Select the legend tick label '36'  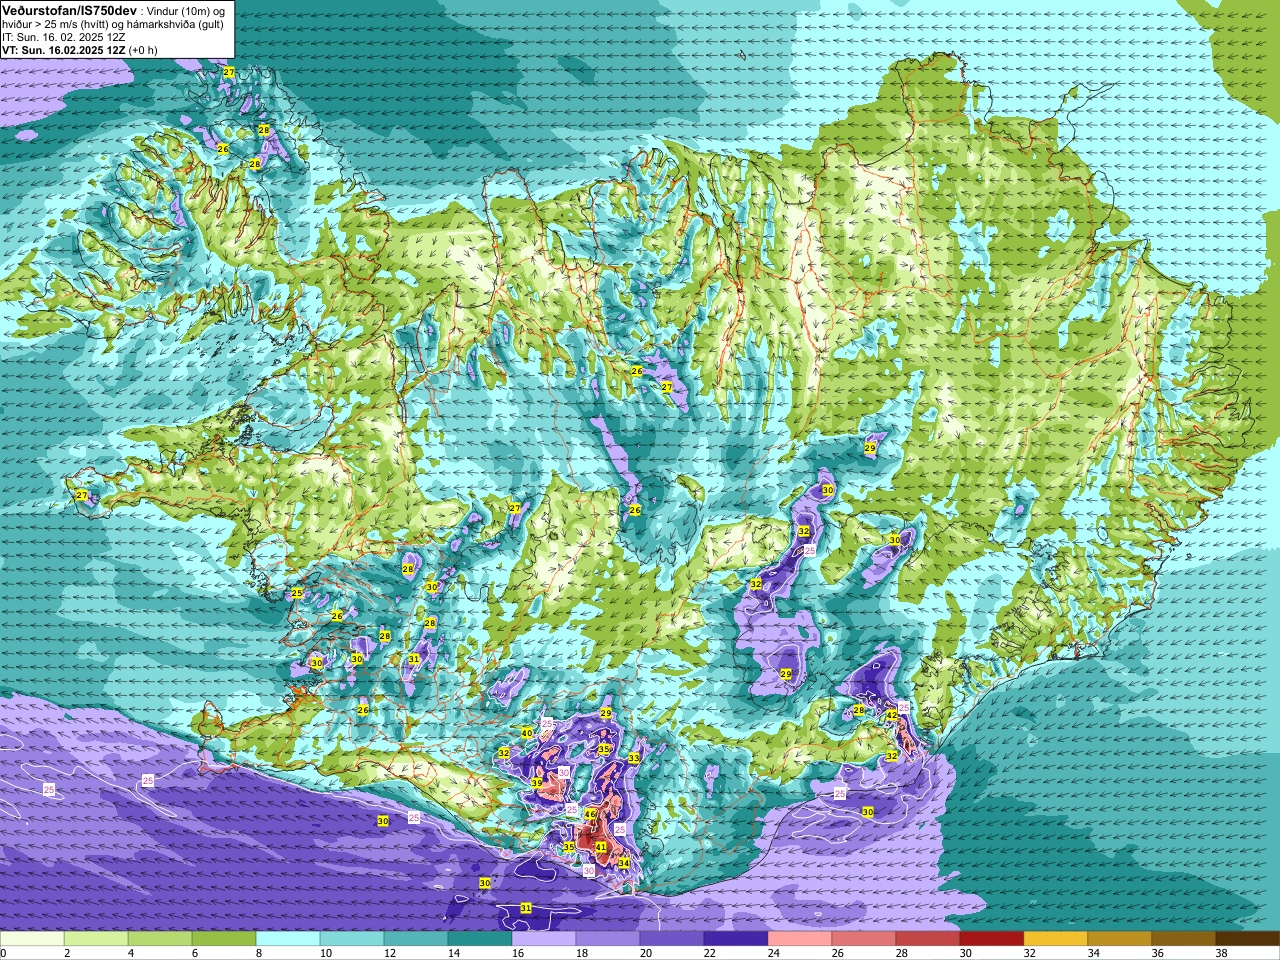pyautogui.click(x=1158, y=953)
